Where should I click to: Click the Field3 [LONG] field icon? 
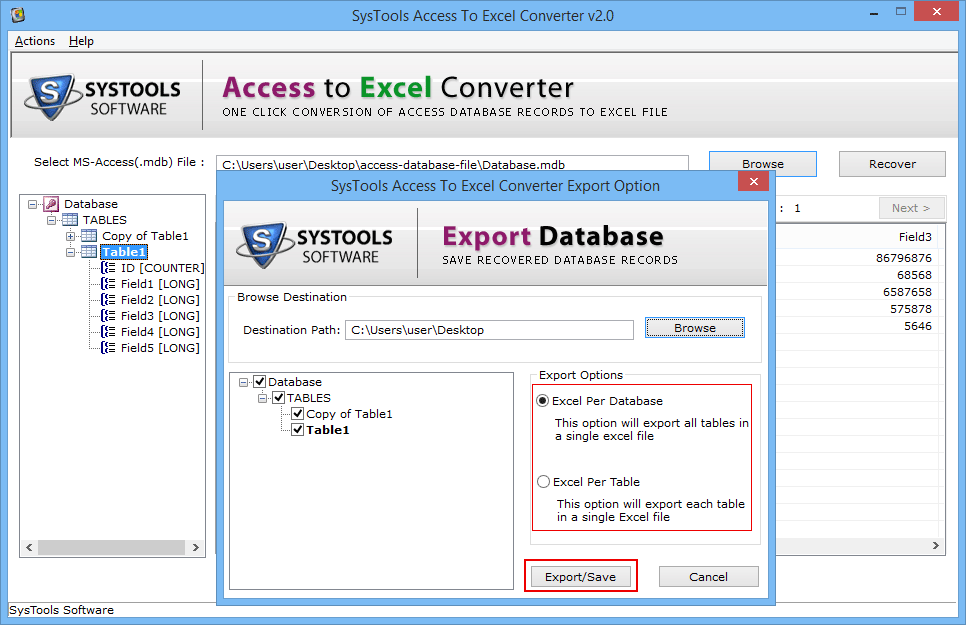pos(108,316)
